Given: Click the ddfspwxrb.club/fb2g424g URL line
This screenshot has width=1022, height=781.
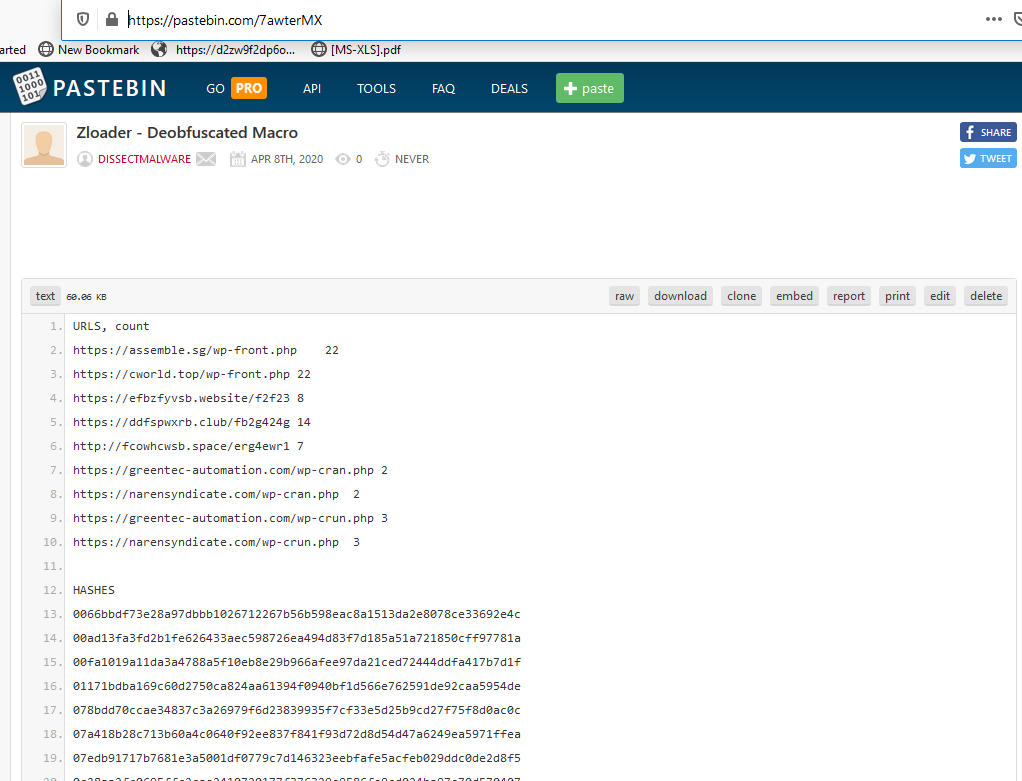Looking at the screenshot, I should tap(192, 422).
